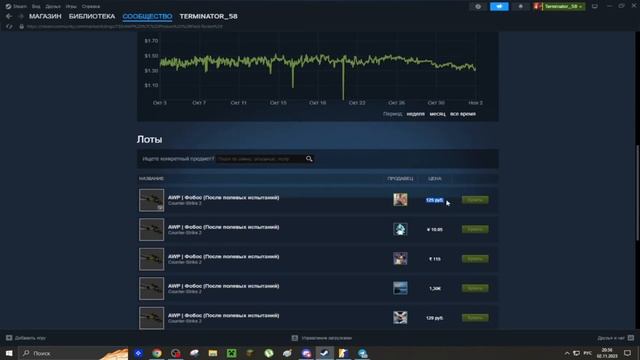Open the TERMINATOR_58 profile tab
Image resolution: width=640 pixels, height=360 pixels.
(209, 16)
